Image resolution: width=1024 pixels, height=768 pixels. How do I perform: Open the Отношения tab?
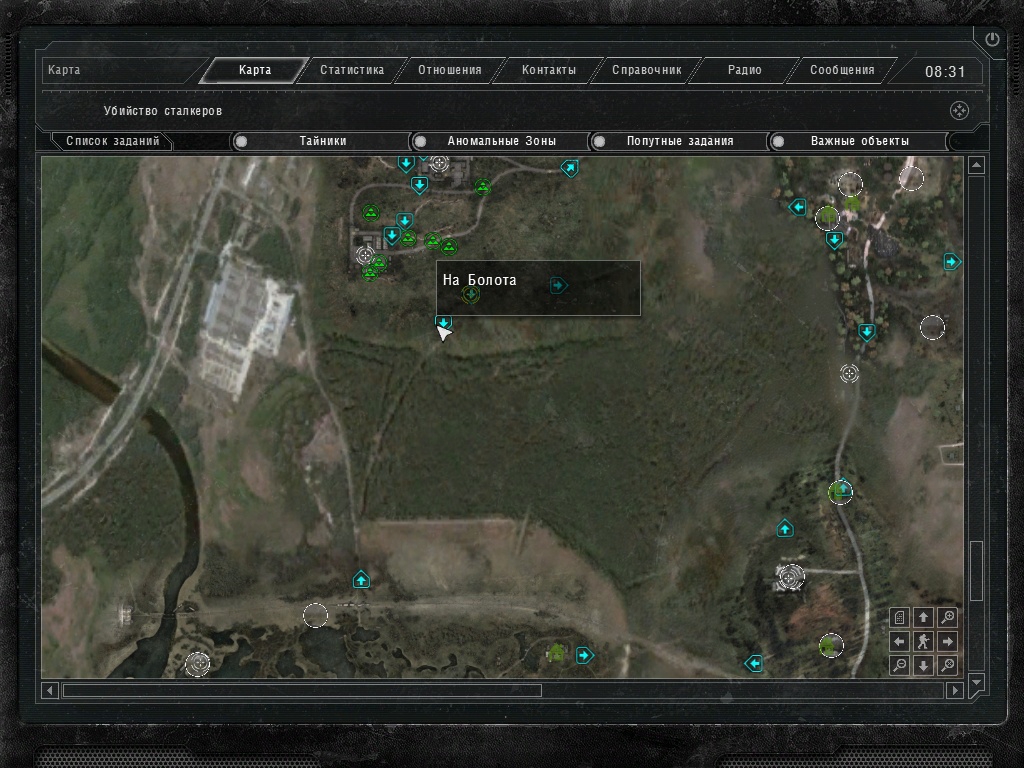click(x=449, y=70)
